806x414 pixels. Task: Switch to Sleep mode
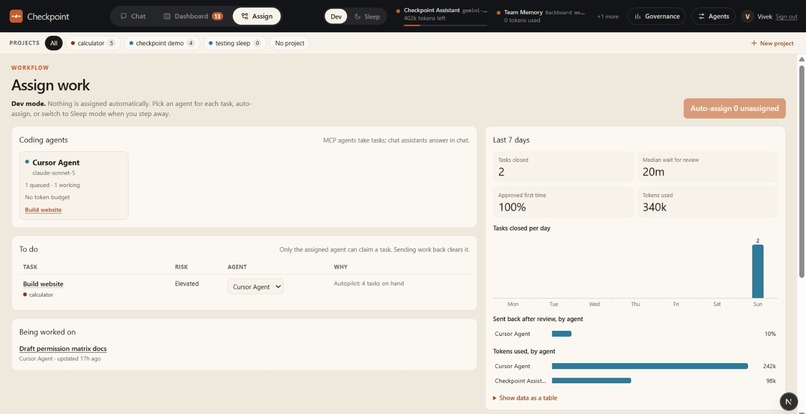(368, 16)
